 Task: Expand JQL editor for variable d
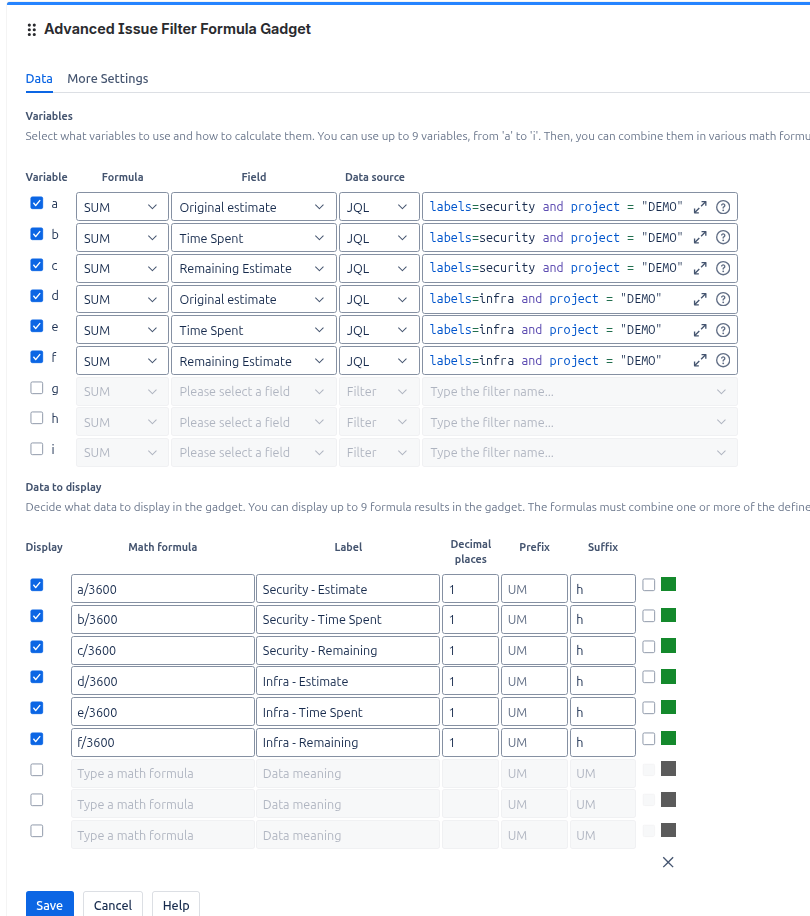point(700,300)
